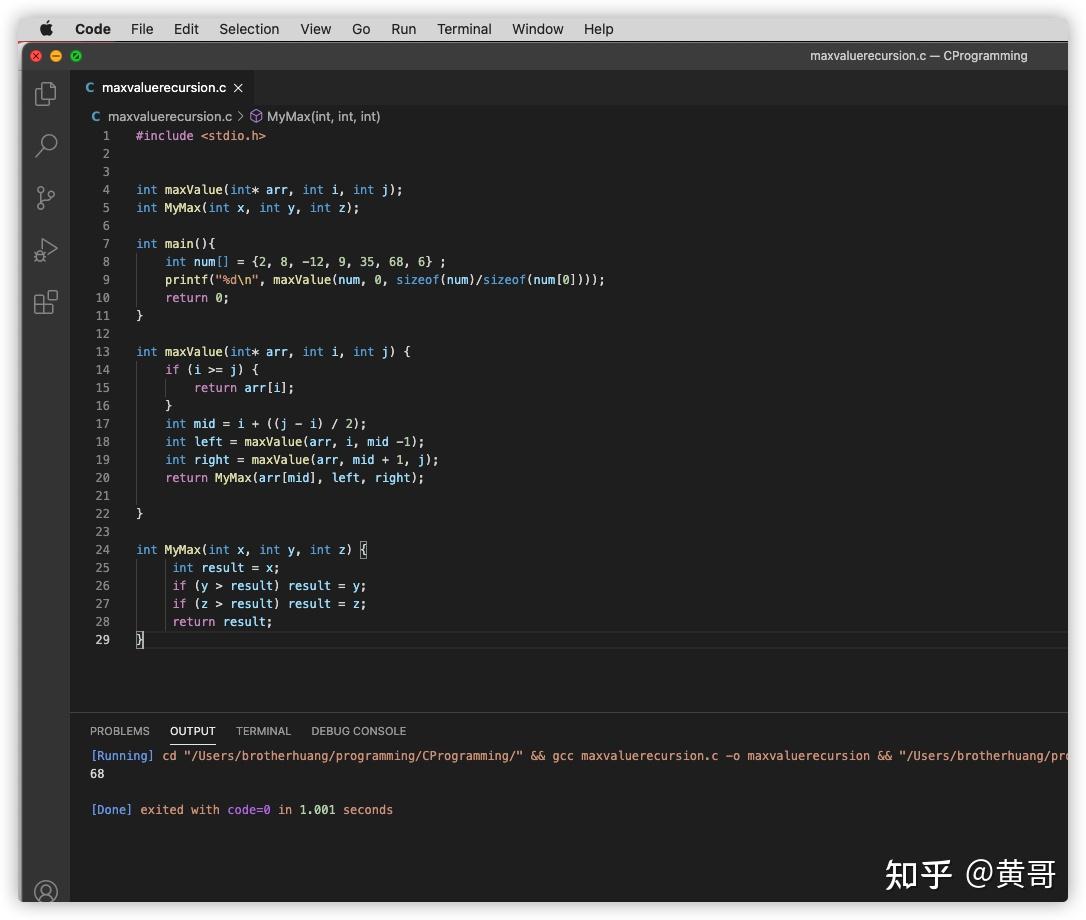Image resolution: width=1086 pixels, height=920 pixels.
Task: Click 'int result = x;' on line 25
Action: 226,568
